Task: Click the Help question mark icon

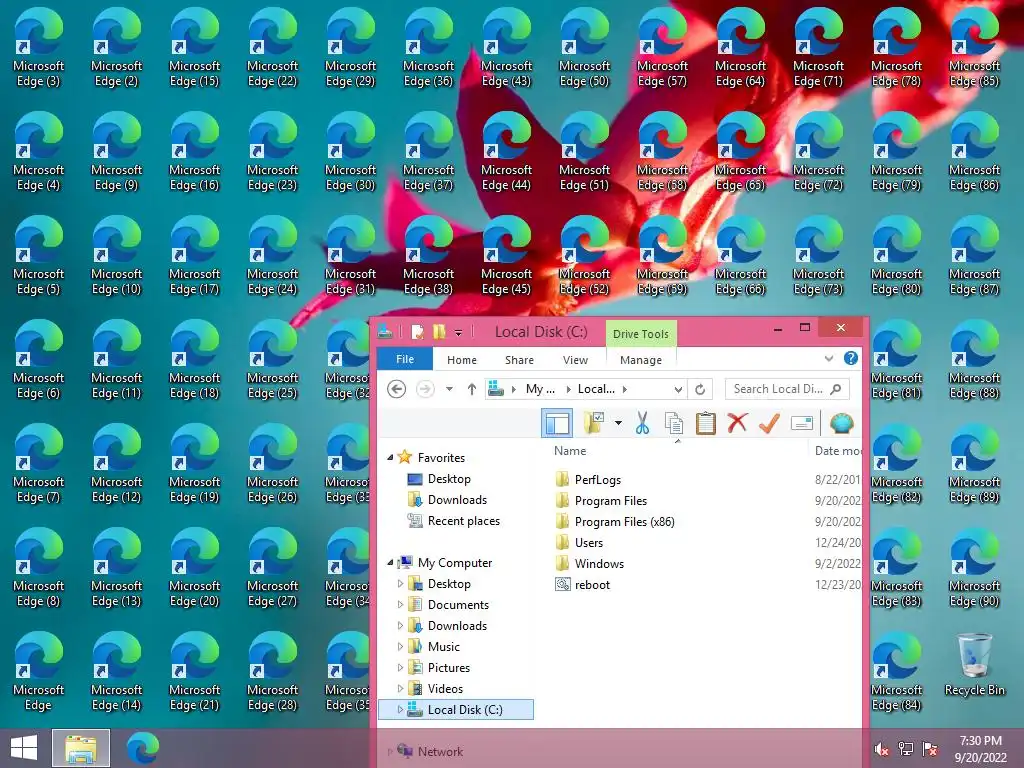Action: coord(850,358)
